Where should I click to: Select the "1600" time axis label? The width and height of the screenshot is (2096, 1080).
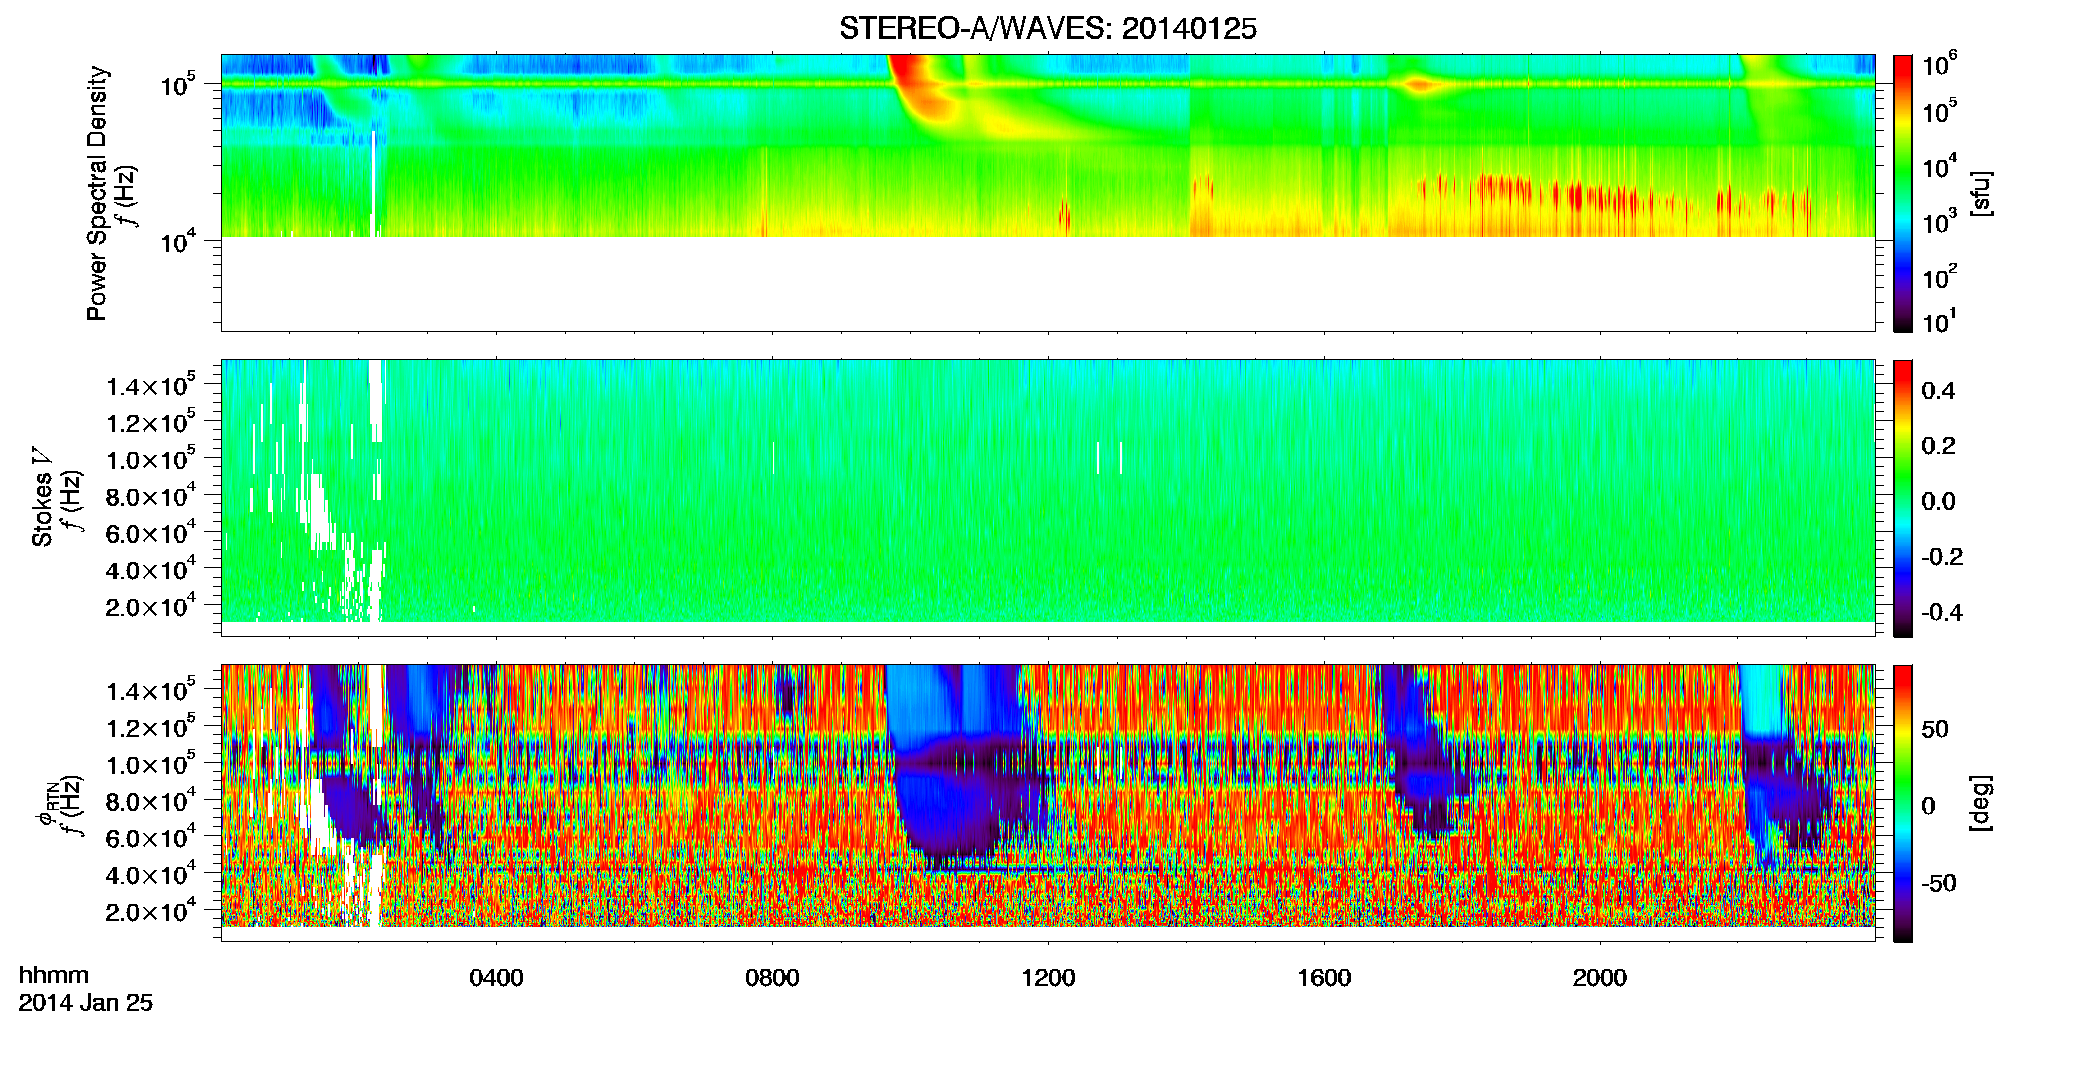pos(1324,978)
